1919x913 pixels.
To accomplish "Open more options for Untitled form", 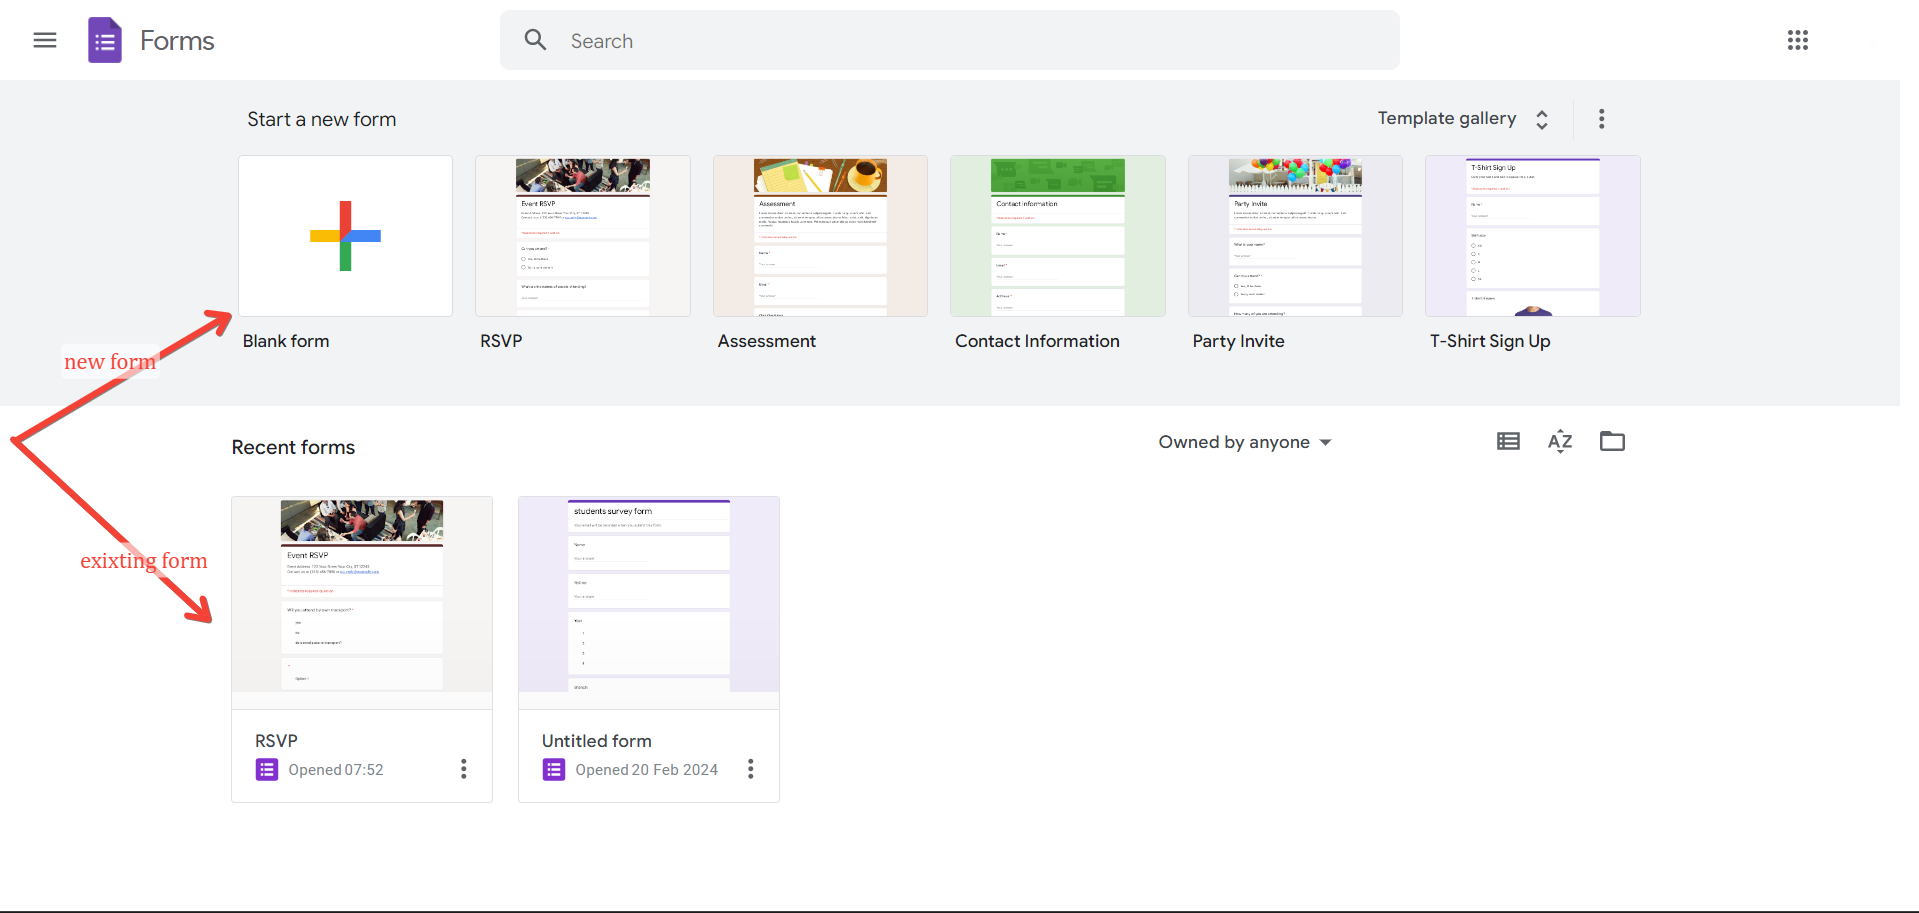I will (x=751, y=769).
